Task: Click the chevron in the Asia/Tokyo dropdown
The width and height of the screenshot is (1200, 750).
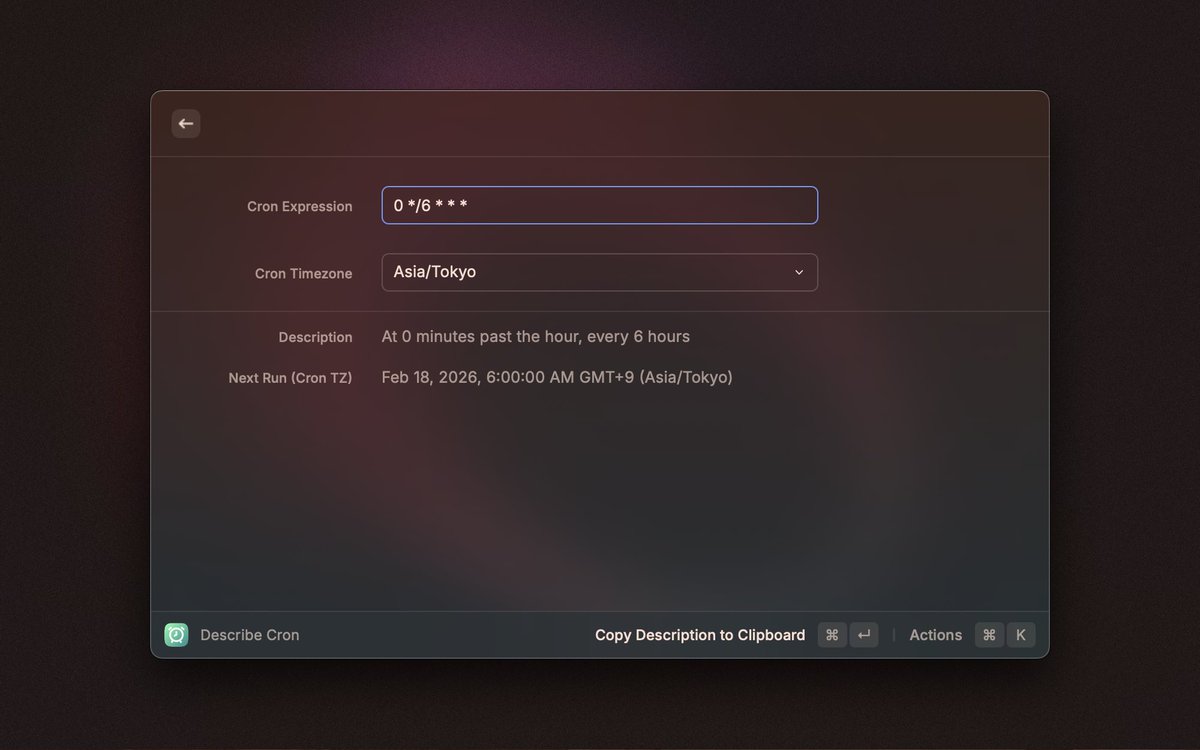Action: [x=799, y=272]
